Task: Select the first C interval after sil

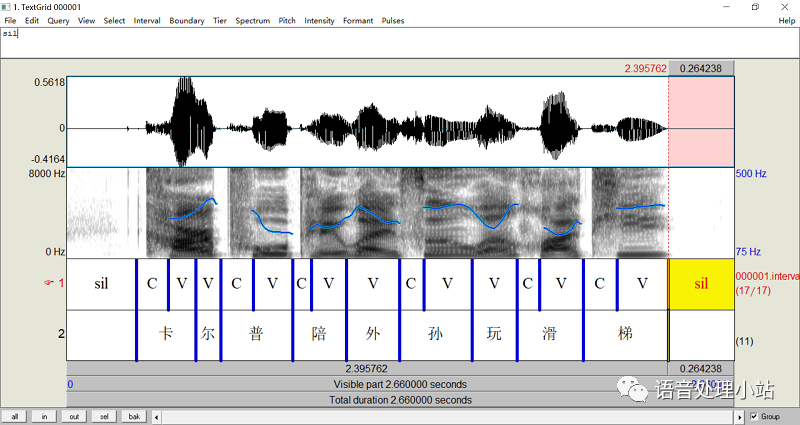Action: [x=152, y=284]
